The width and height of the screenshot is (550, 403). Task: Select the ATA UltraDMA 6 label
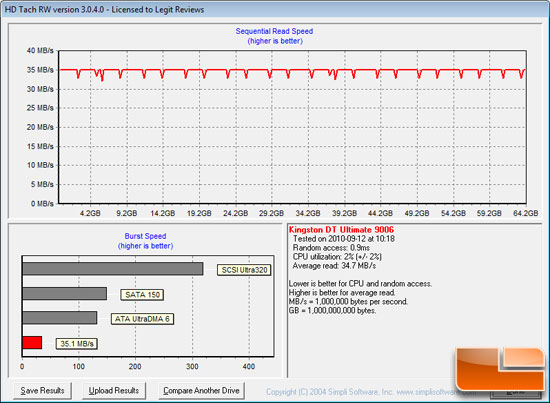point(142,319)
